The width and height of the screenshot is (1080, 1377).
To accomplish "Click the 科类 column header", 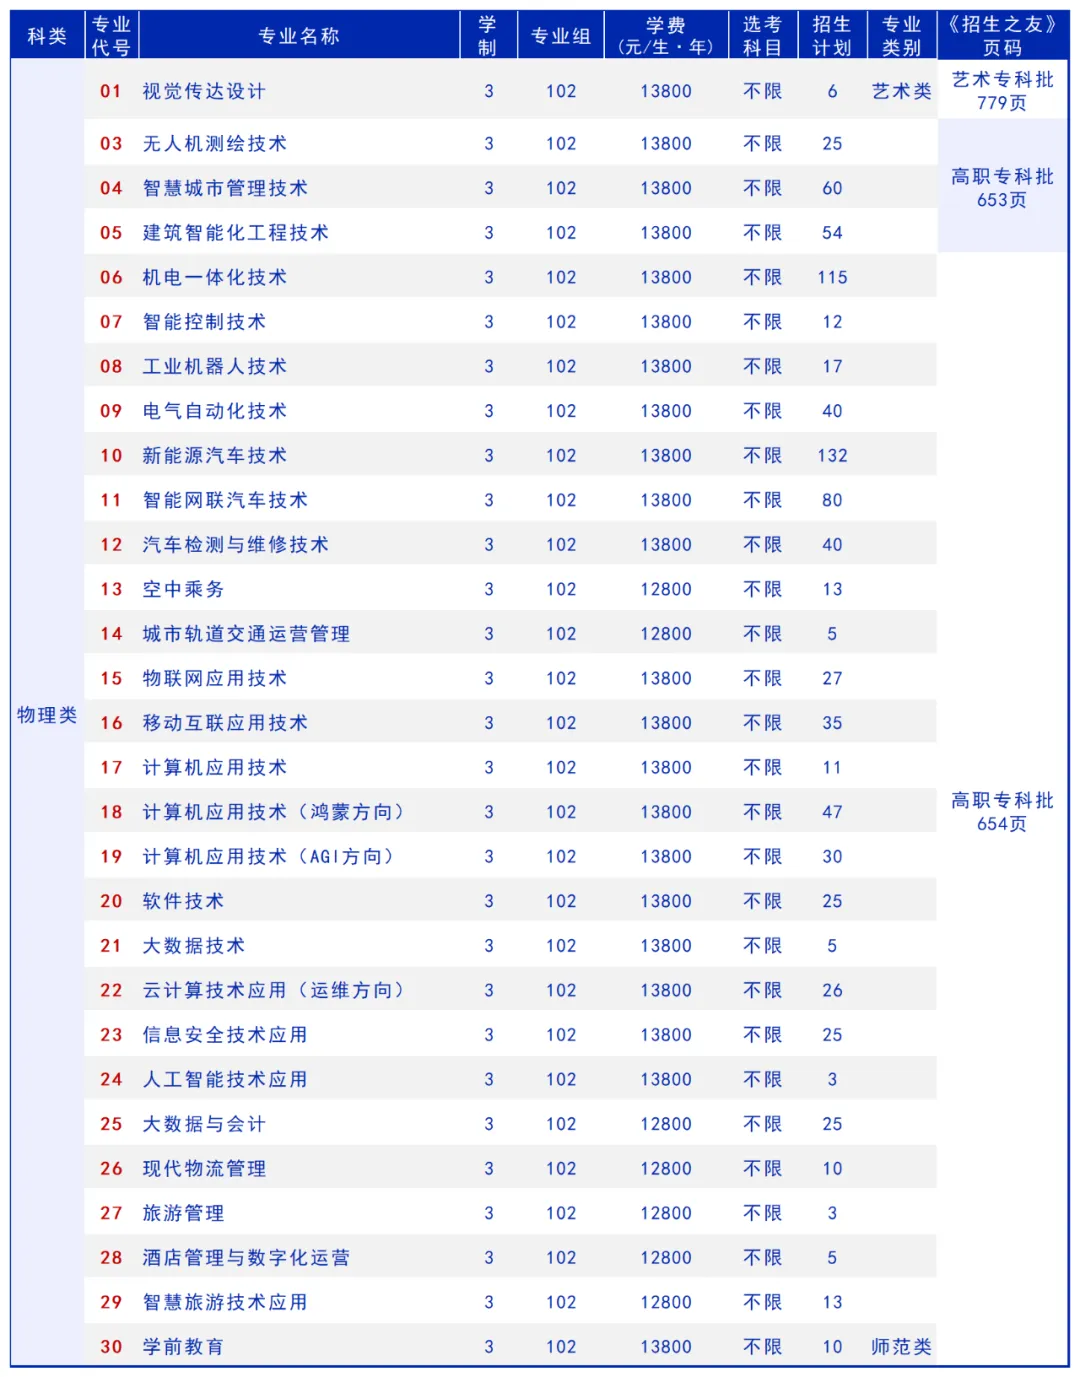I will point(47,36).
